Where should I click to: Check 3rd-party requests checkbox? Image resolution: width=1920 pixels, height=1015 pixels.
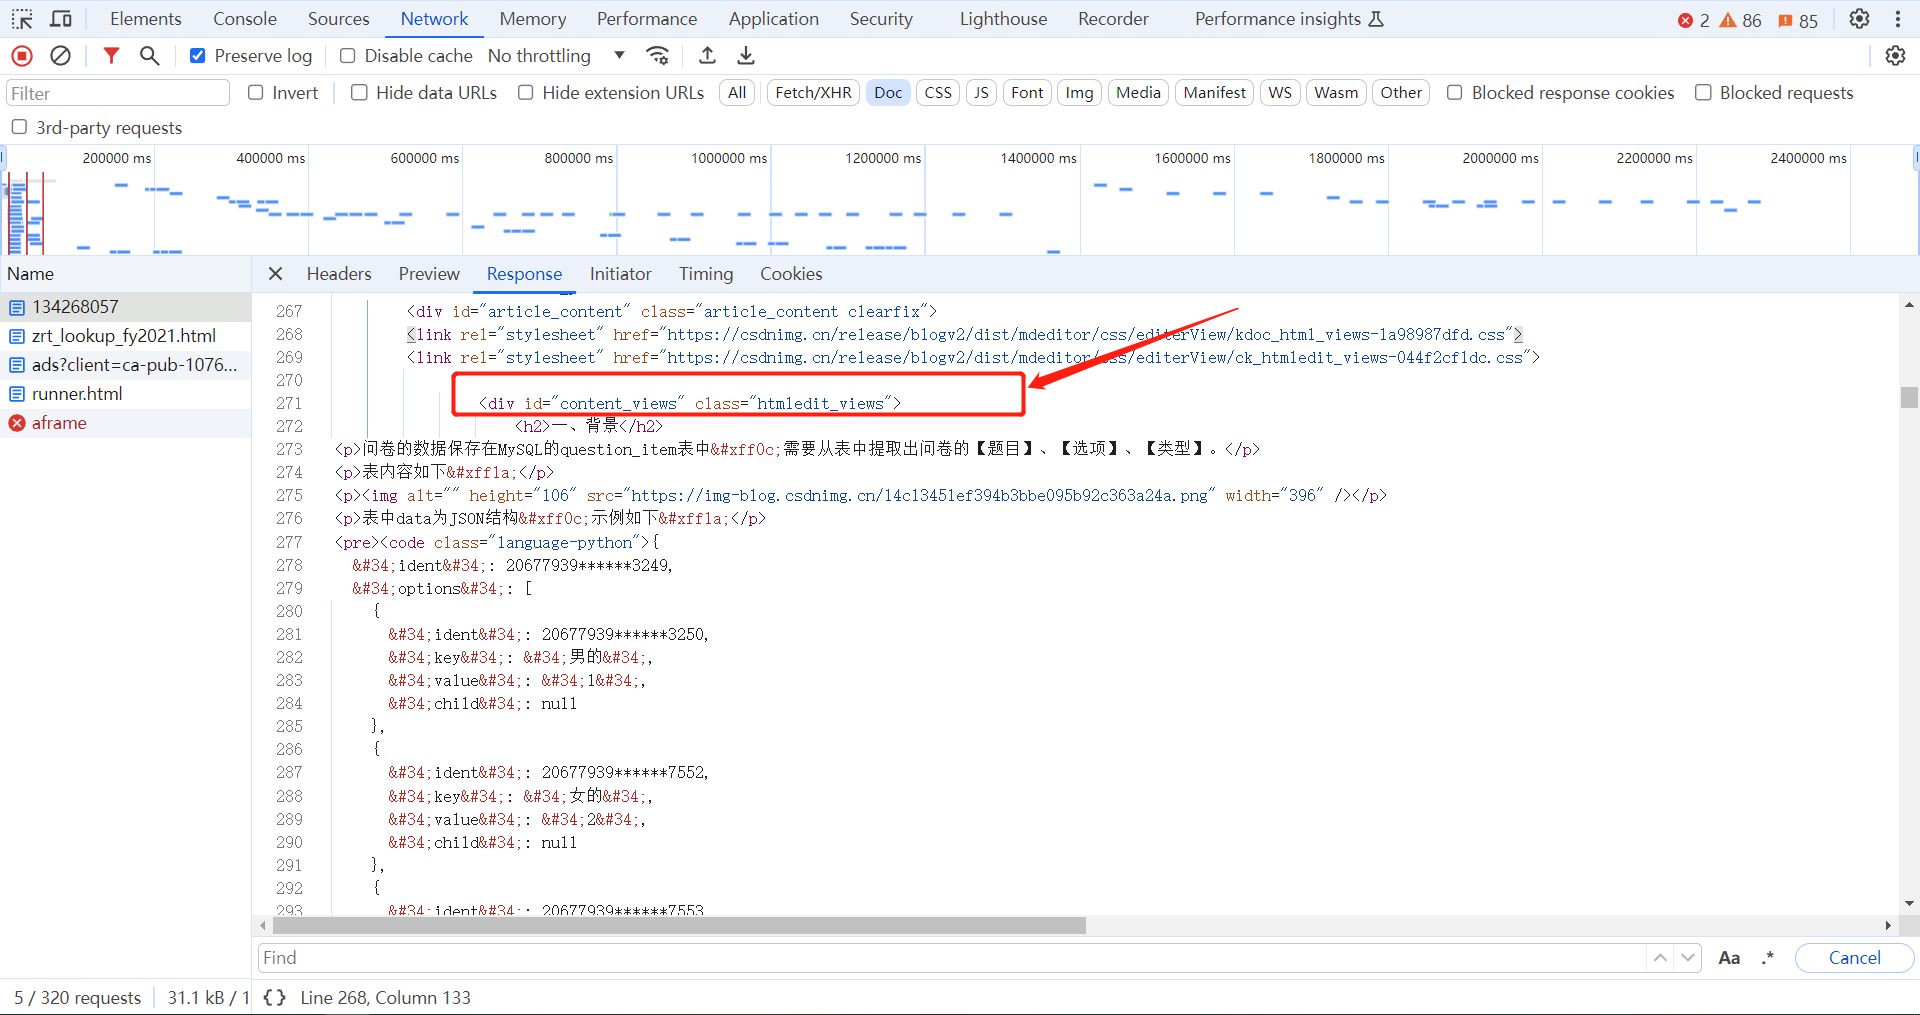(19, 127)
